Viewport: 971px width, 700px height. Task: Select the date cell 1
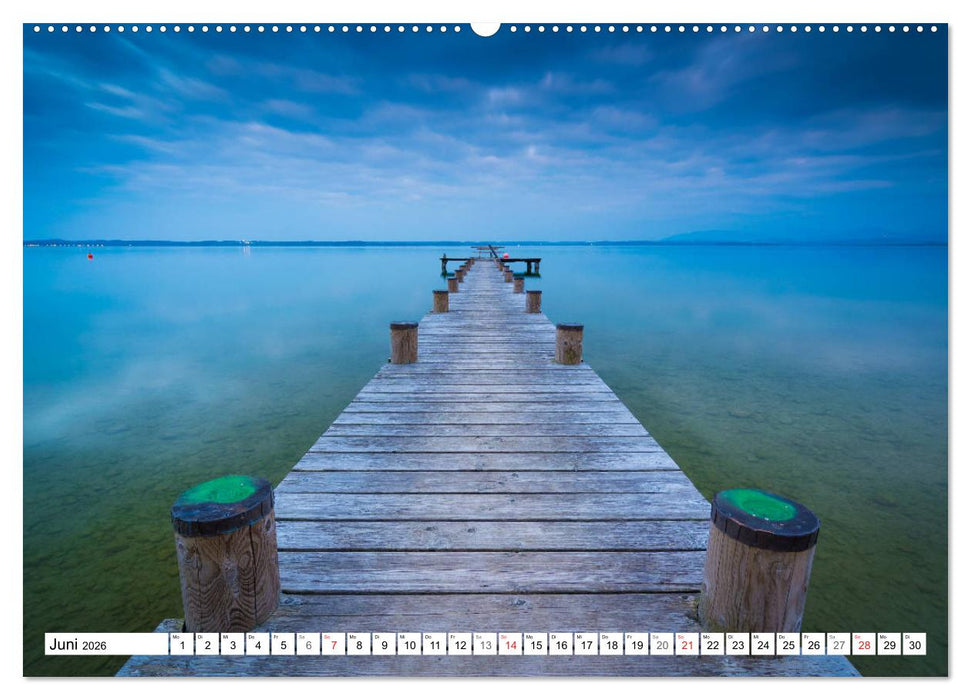181,644
